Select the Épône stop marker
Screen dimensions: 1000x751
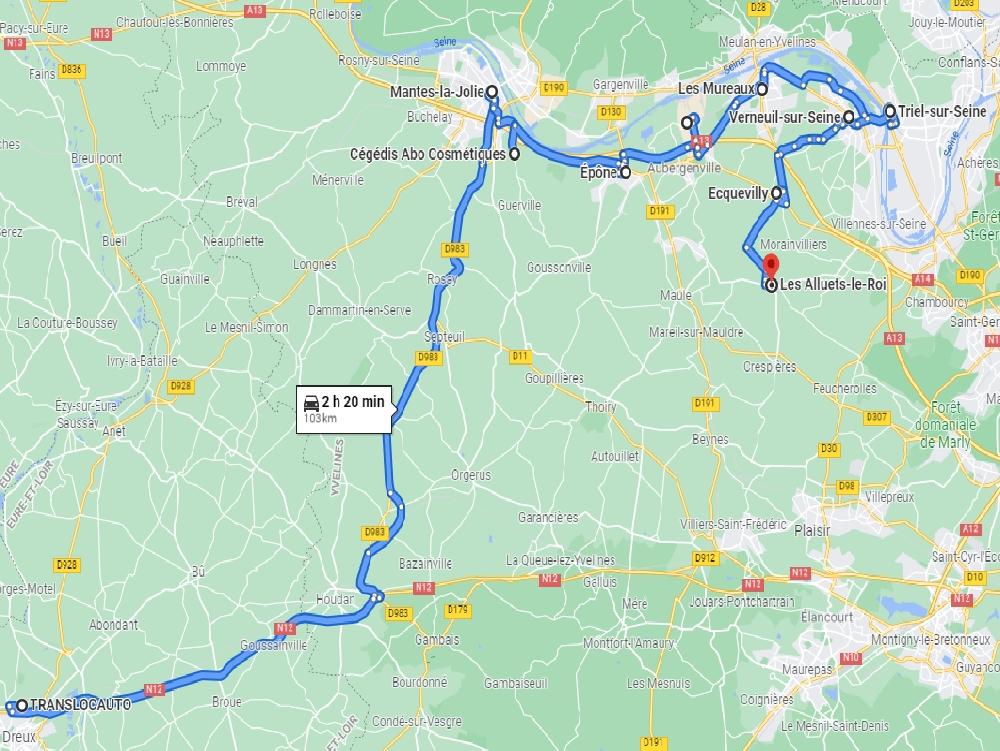click(625, 172)
